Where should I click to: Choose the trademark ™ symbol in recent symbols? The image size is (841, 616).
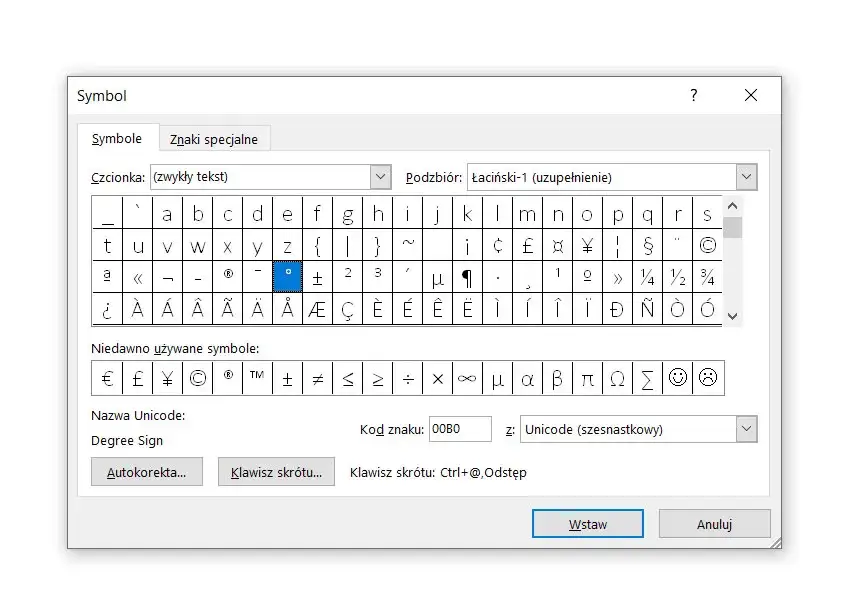(257, 379)
